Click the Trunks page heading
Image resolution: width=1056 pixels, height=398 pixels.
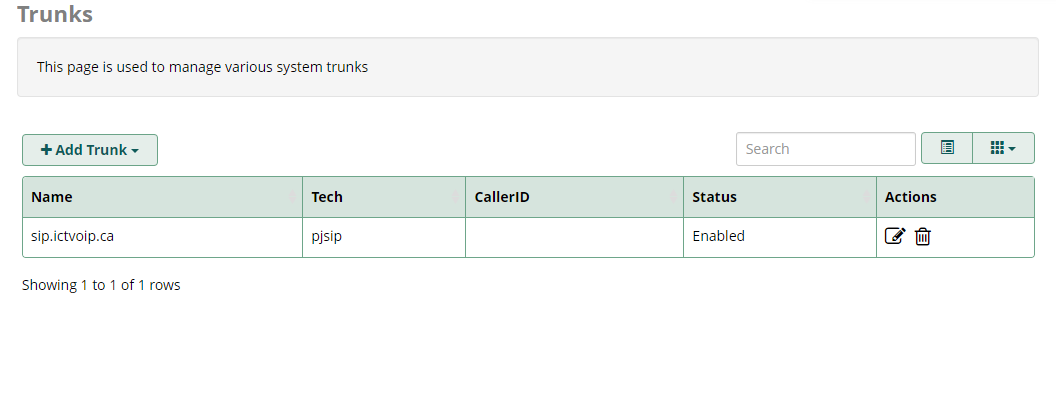click(55, 13)
